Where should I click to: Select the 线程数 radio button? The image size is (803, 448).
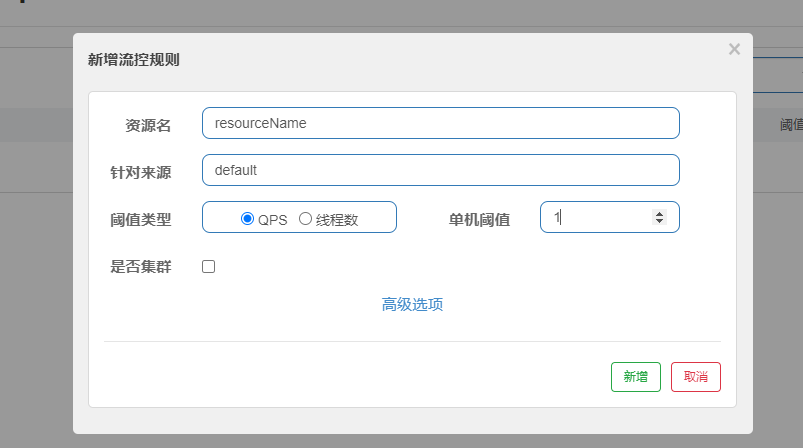tap(305, 219)
